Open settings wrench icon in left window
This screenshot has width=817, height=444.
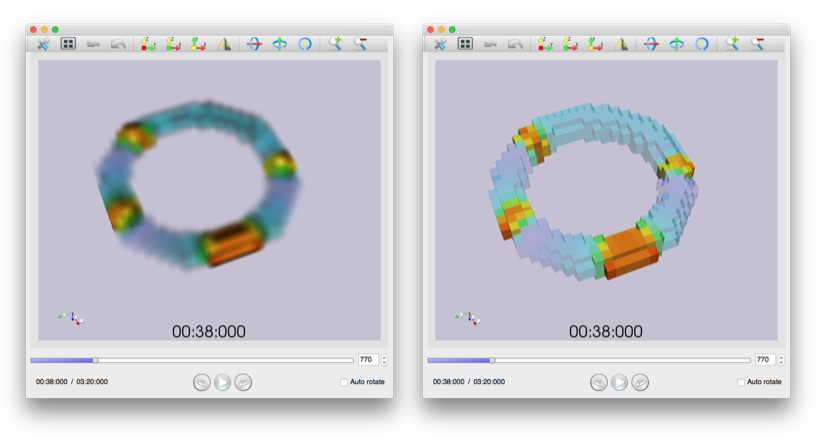click(x=43, y=44)
